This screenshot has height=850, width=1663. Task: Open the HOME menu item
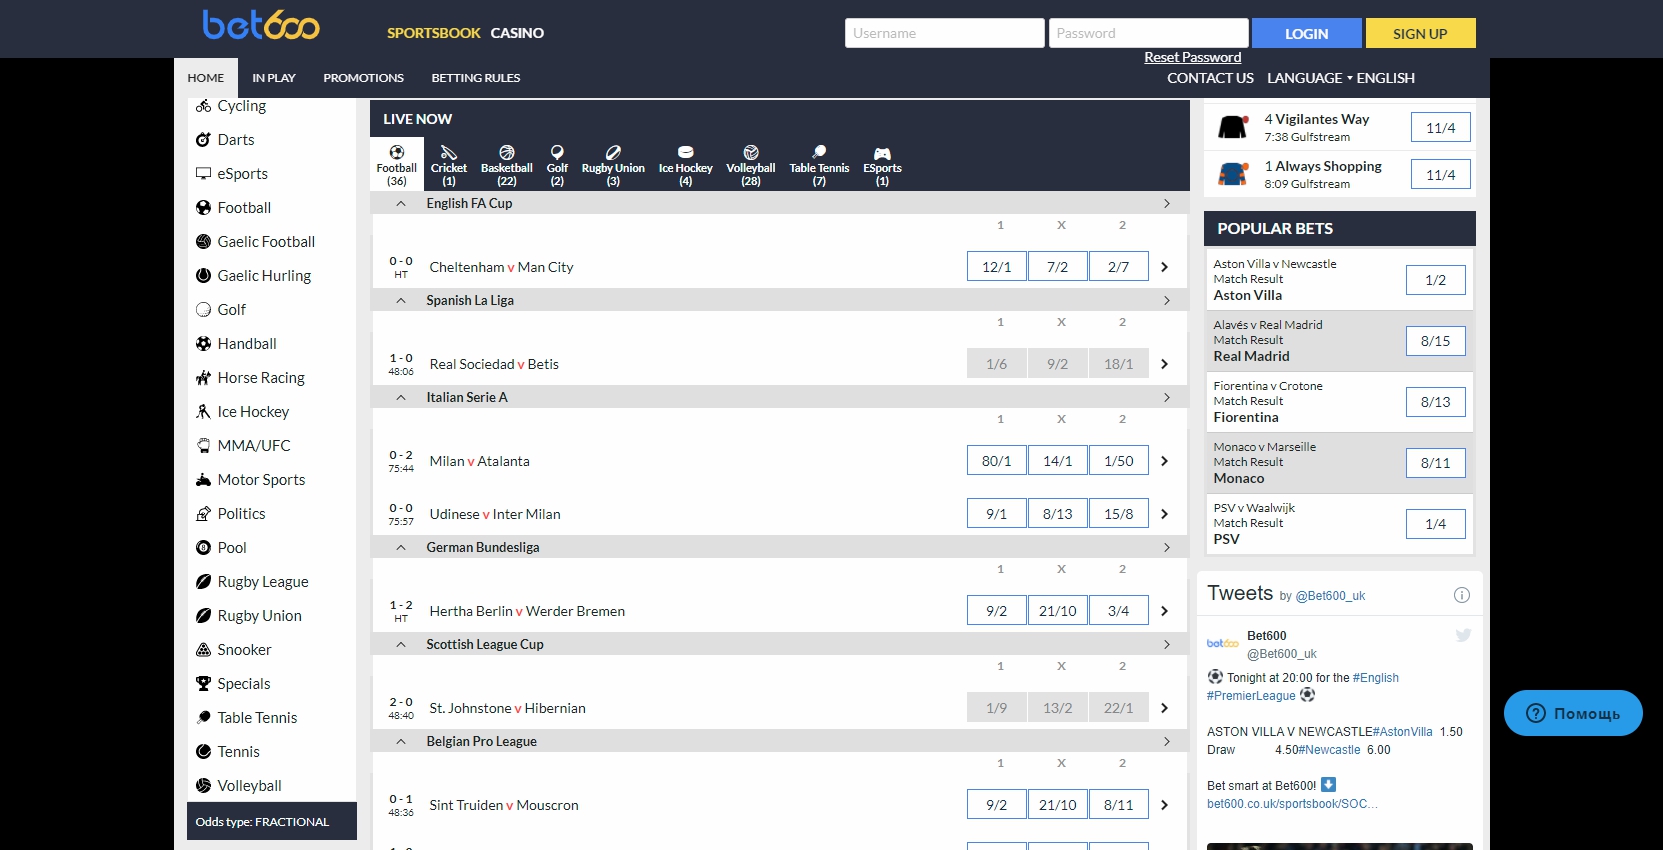206,78
